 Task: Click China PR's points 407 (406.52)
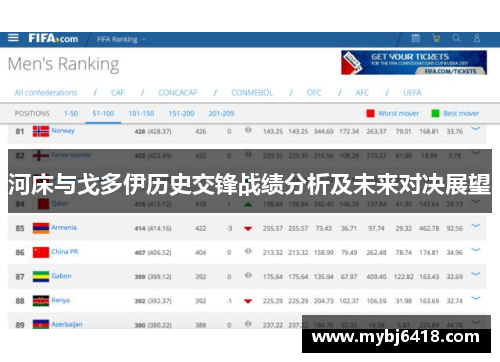(x=153, y=253)
